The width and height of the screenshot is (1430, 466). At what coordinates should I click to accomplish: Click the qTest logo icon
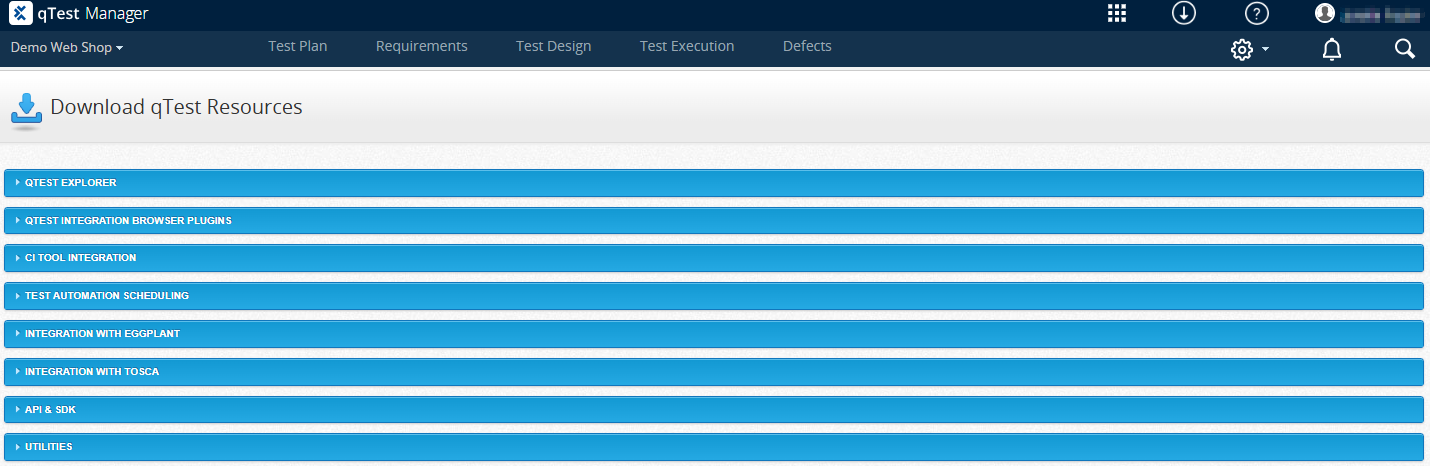tap(20, 13)
